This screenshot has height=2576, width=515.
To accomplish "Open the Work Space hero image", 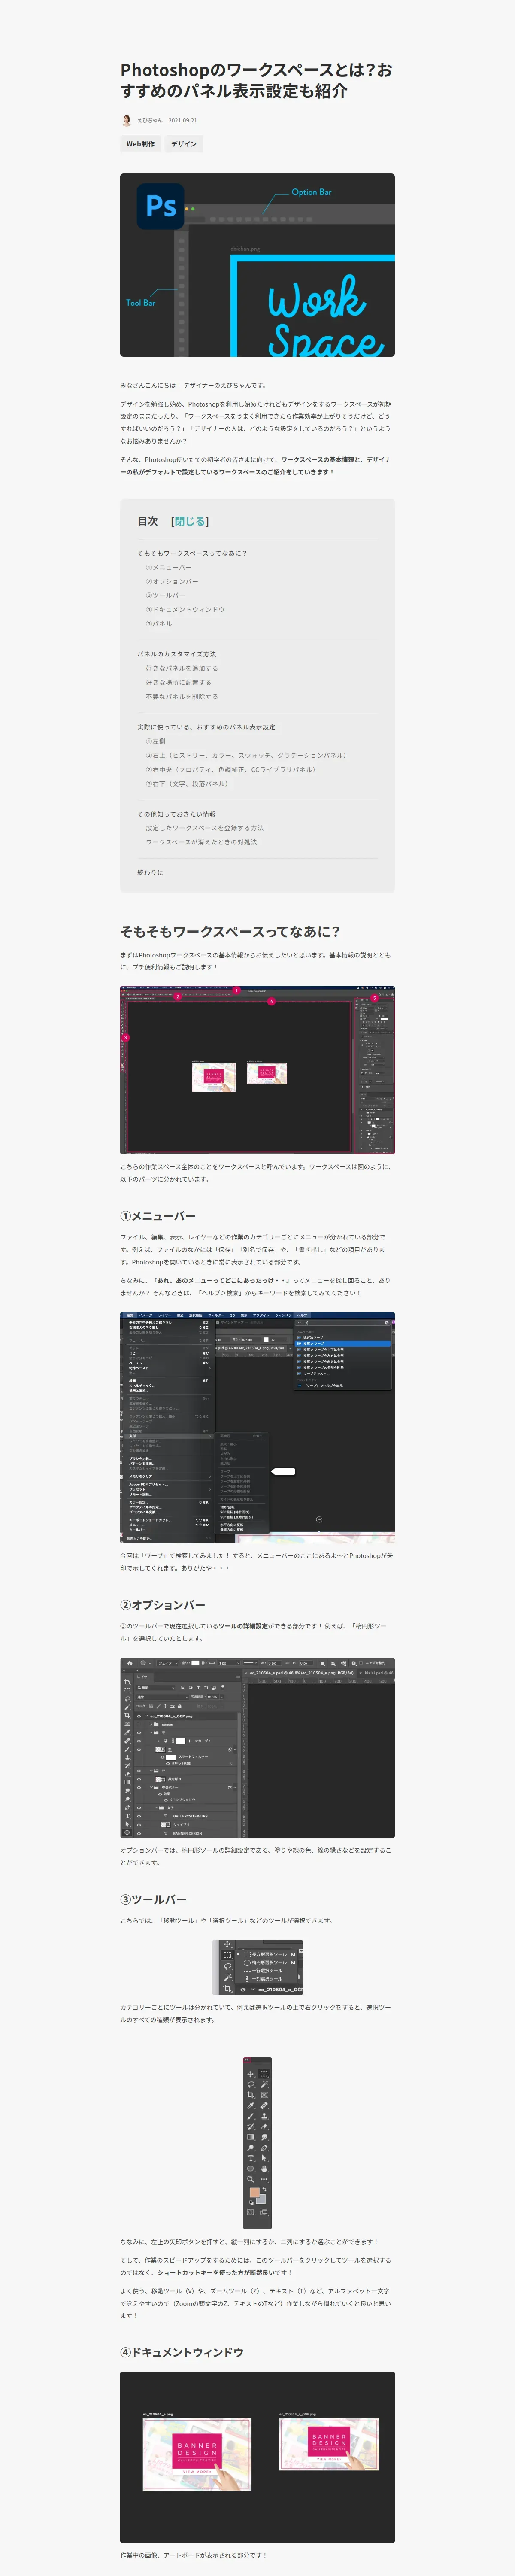I will pyautogui.click(x=257, y=265).
